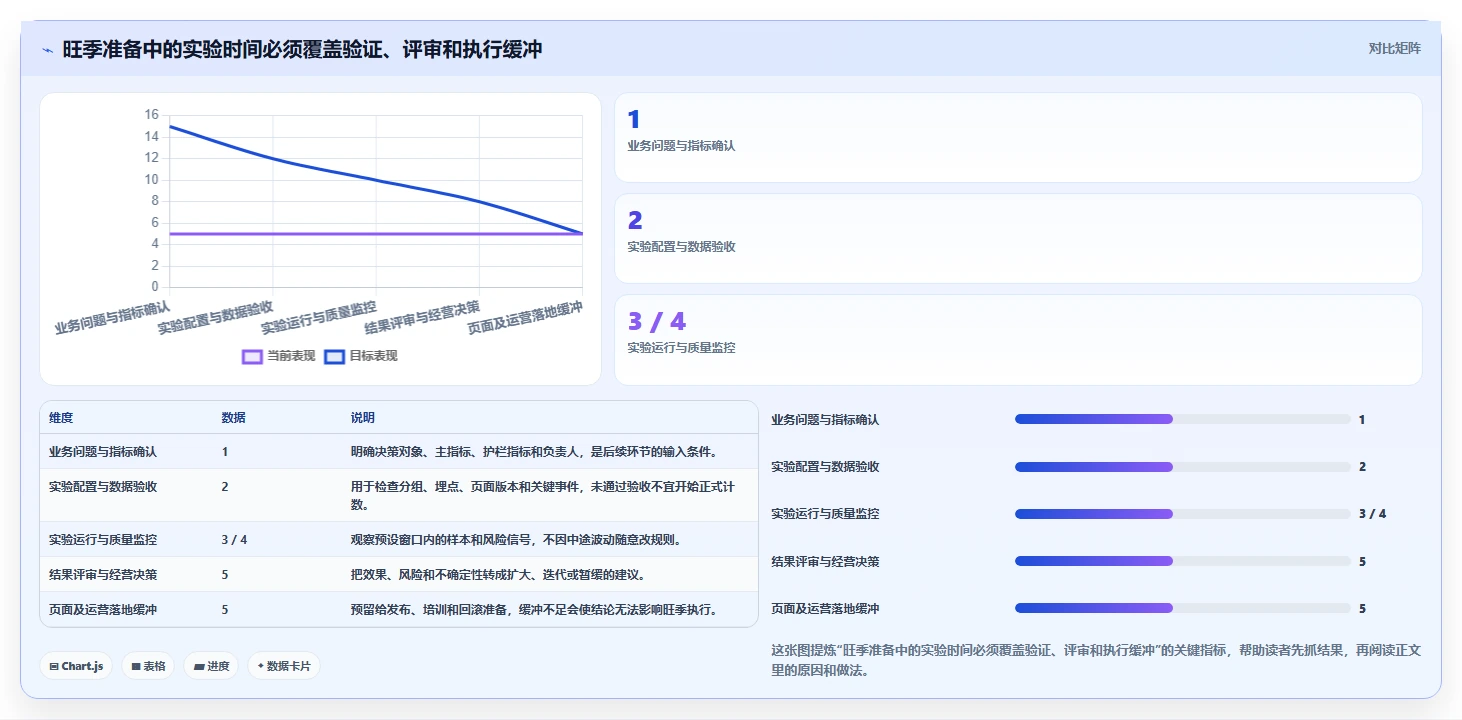Click the chart axis label 结果评审与经营决策
Image resolution: width=1462 pixels, height=720 pixels.
(x=421, y=317)
